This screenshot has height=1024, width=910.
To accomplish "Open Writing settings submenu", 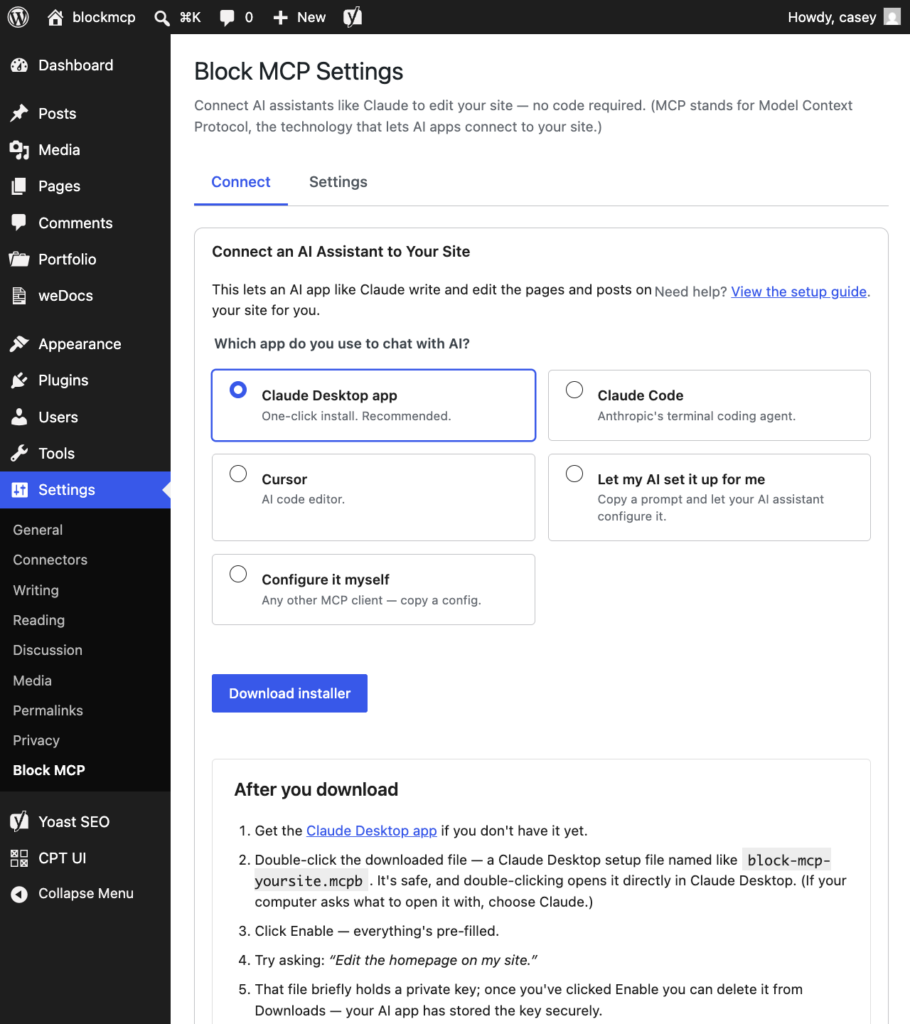I will [36, 590].
